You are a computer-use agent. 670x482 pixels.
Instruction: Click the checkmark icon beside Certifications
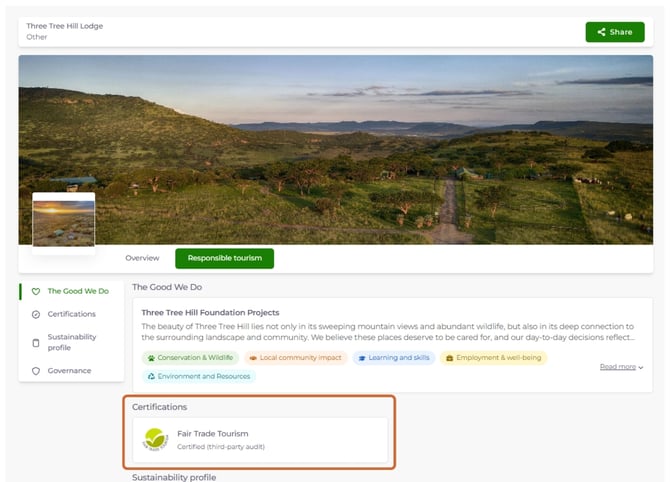click(36, 314)
